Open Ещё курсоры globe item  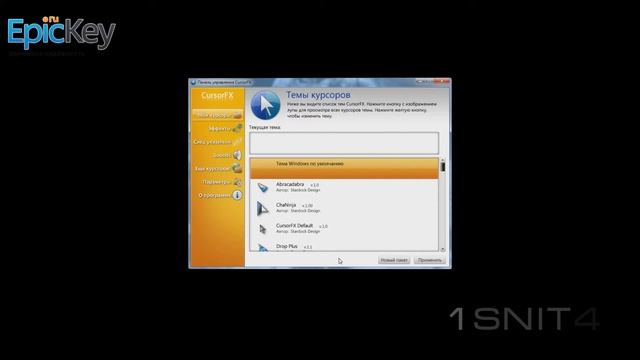click(218, 169)
